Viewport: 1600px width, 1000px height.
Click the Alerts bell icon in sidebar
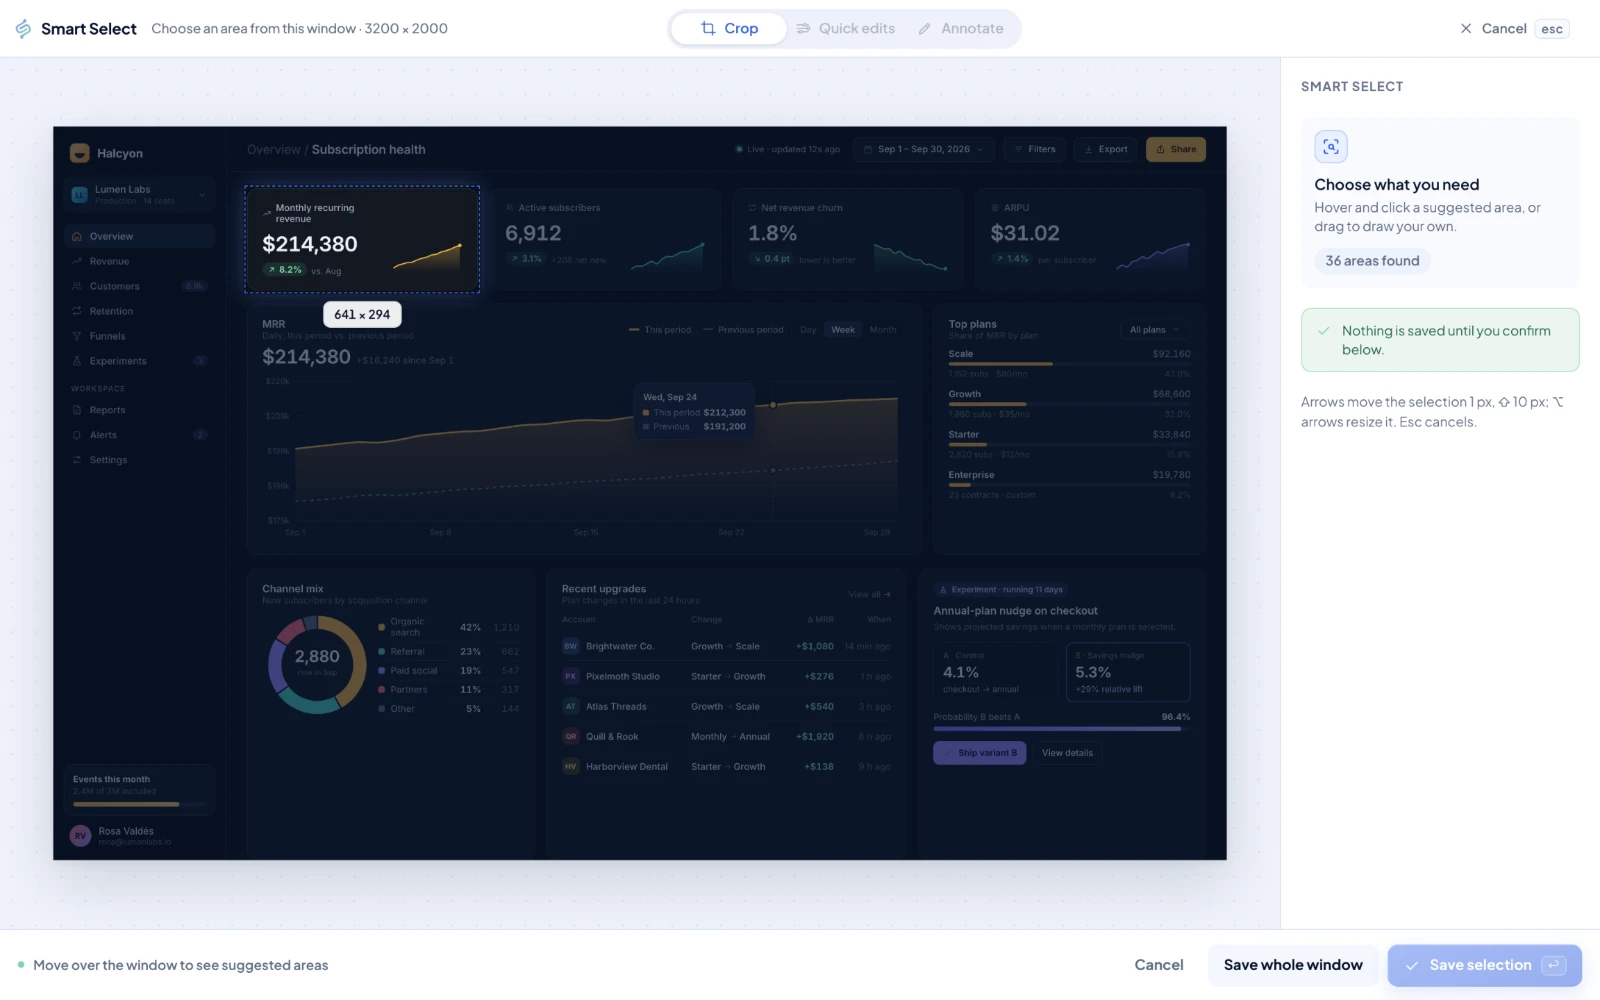click(x=77, y=435)
